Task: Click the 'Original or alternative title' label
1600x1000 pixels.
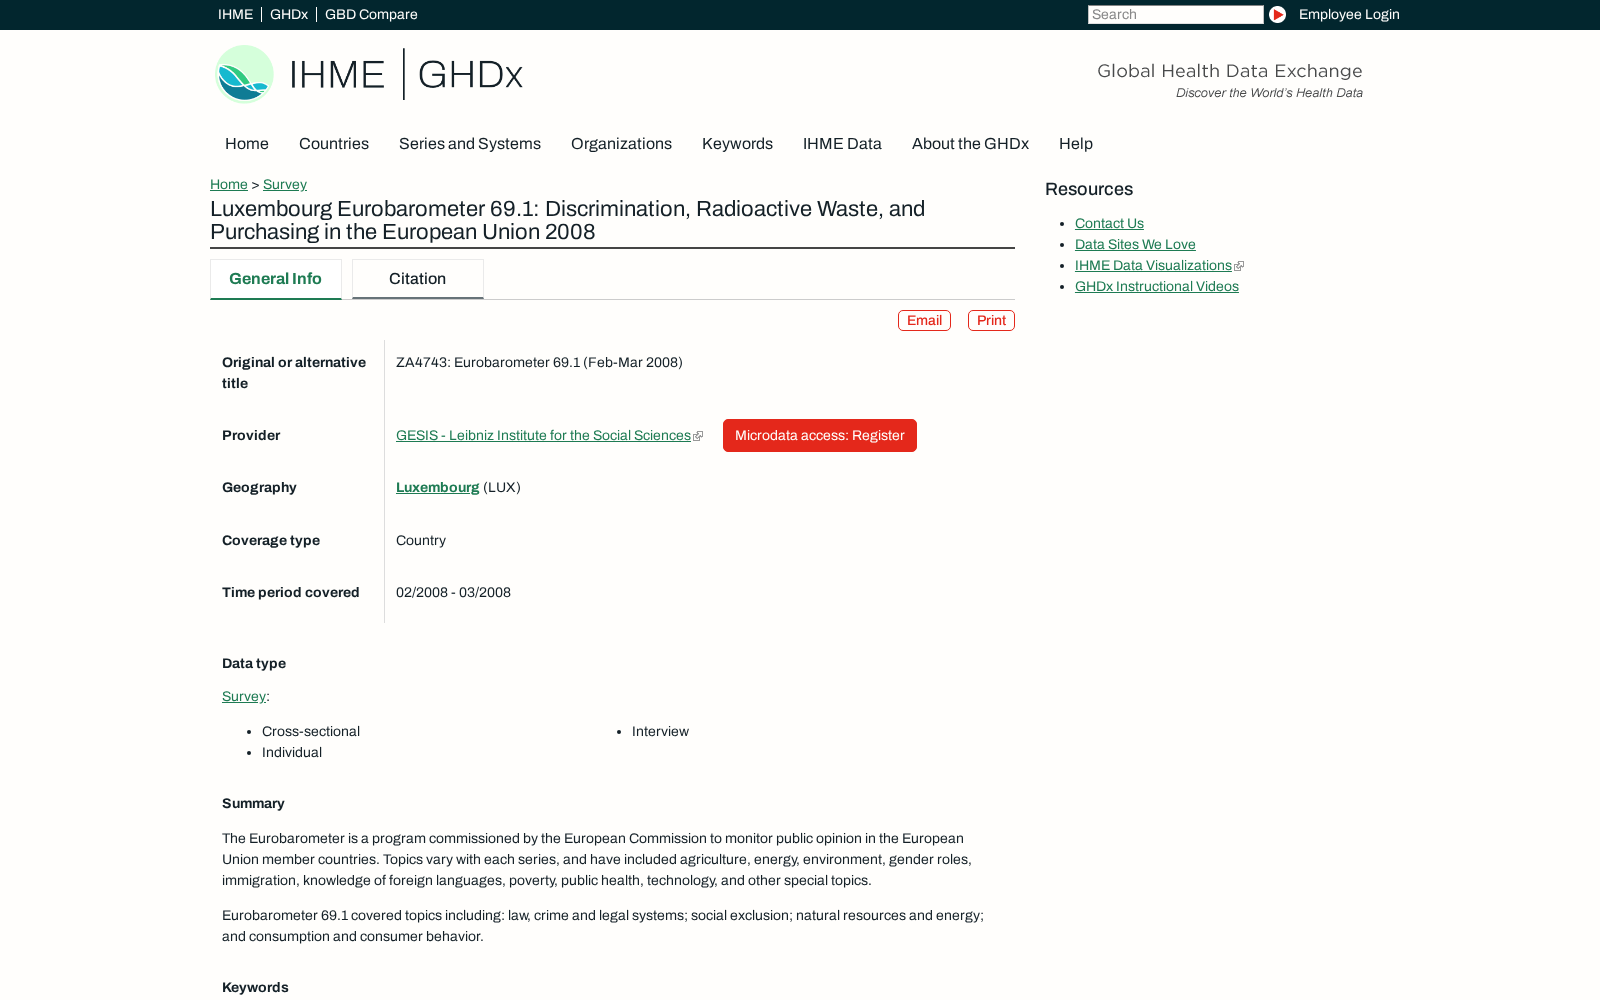Action: [294, 373]
